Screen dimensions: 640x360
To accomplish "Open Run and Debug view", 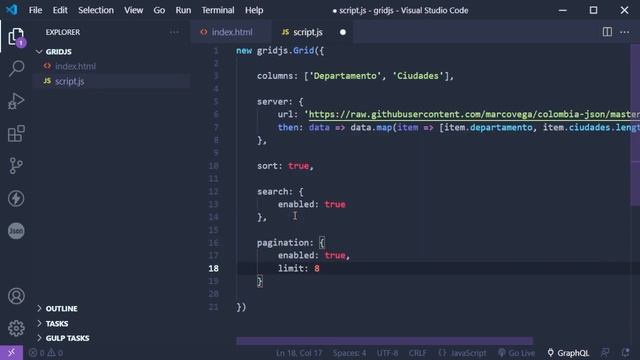I will point(16,101).
